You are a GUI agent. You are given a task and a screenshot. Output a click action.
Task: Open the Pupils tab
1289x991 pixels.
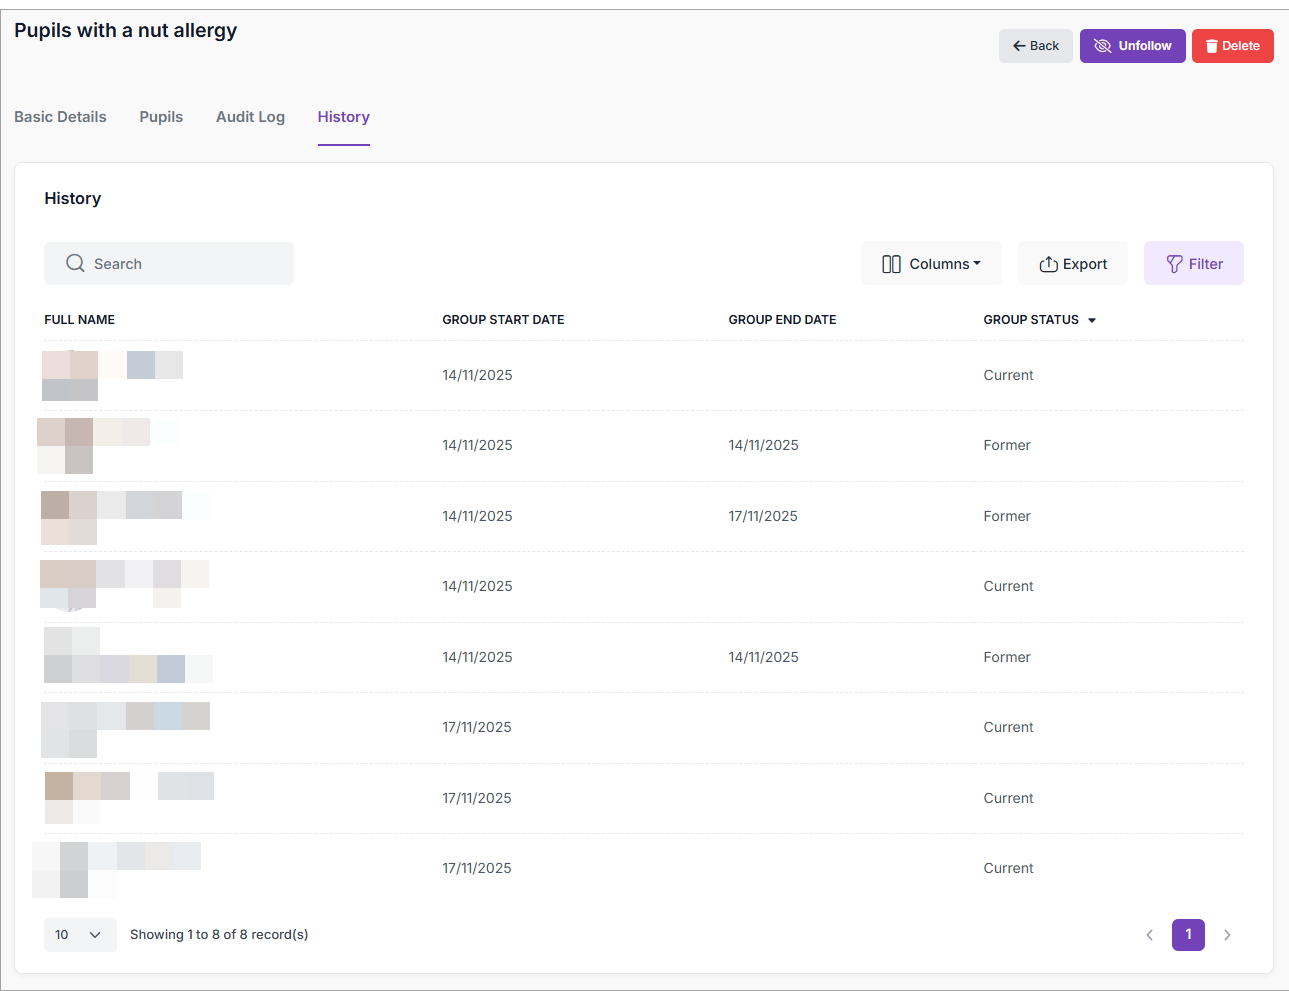point(161,117)
